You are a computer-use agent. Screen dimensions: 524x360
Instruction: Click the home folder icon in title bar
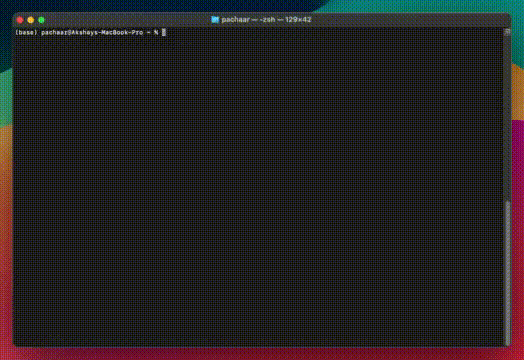[x=215, y=20]
